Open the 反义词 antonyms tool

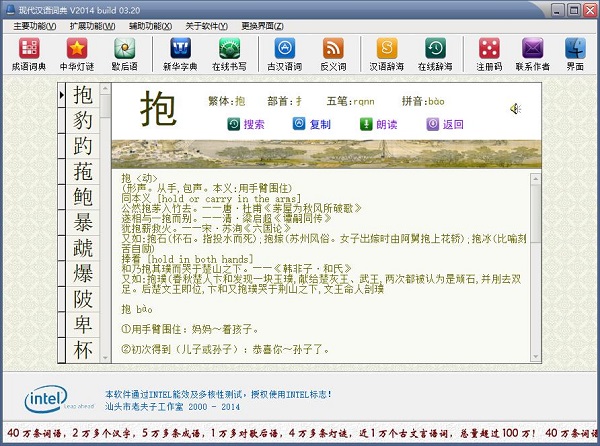(333, 53)
